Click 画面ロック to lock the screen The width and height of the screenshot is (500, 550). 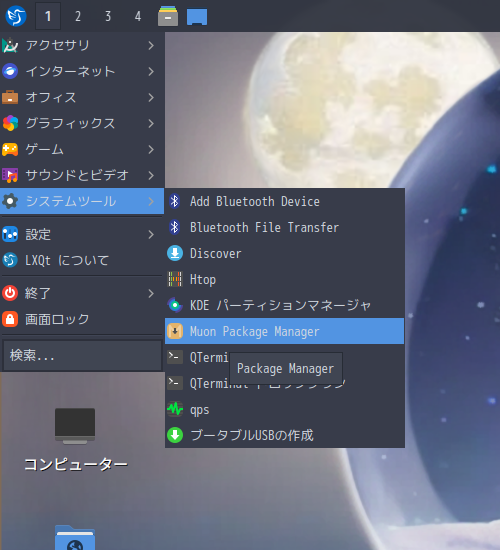coord(82,319)
